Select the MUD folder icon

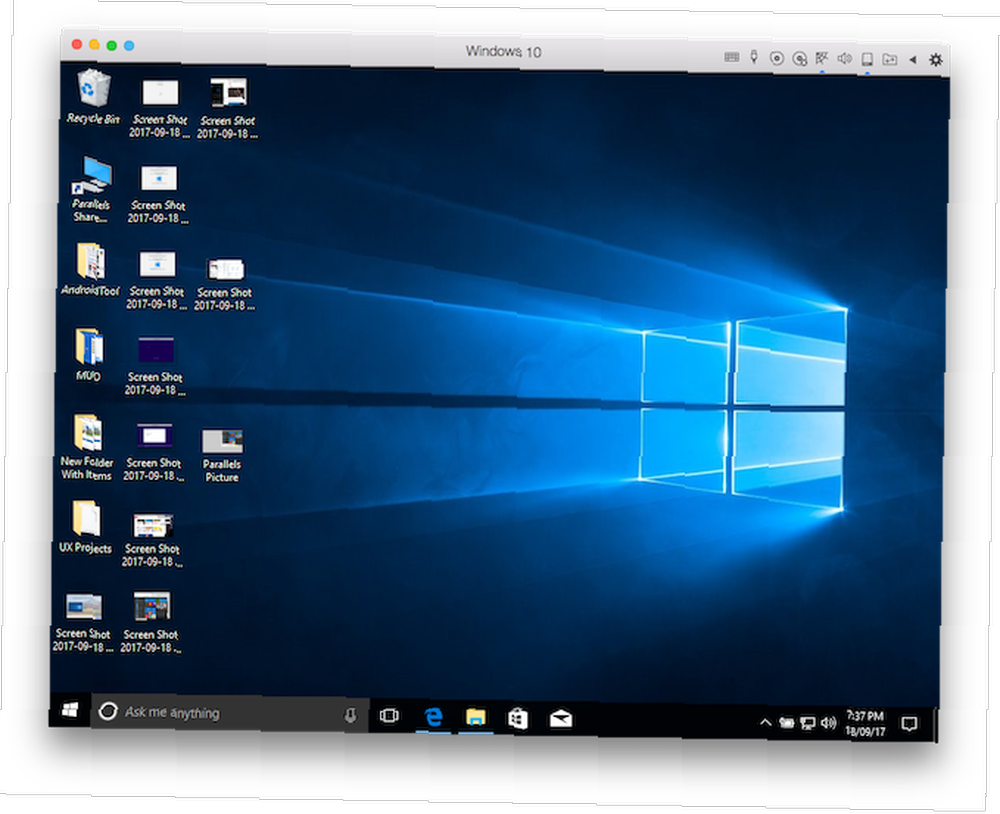(89, 355)
